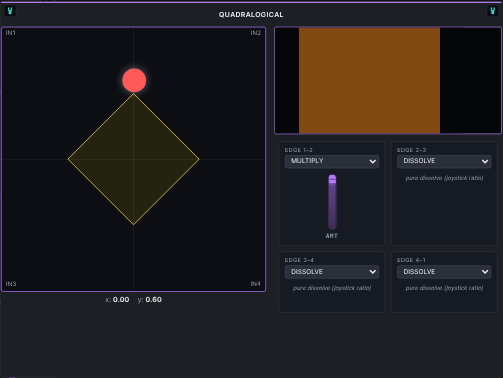This screenshot has width=503, height=378.
Task: Click the orange output preview
Action: (369, 80)
